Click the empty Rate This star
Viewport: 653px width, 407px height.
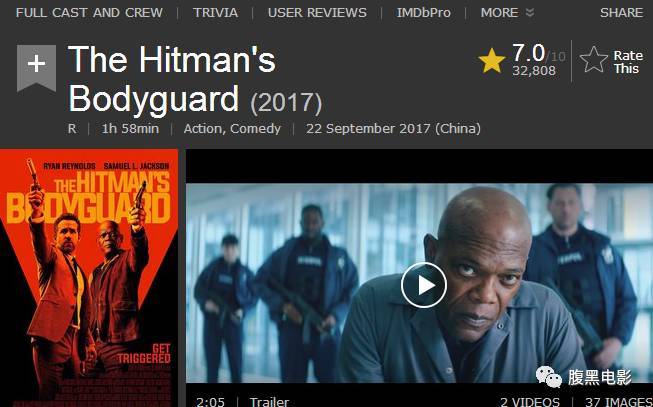593,60
